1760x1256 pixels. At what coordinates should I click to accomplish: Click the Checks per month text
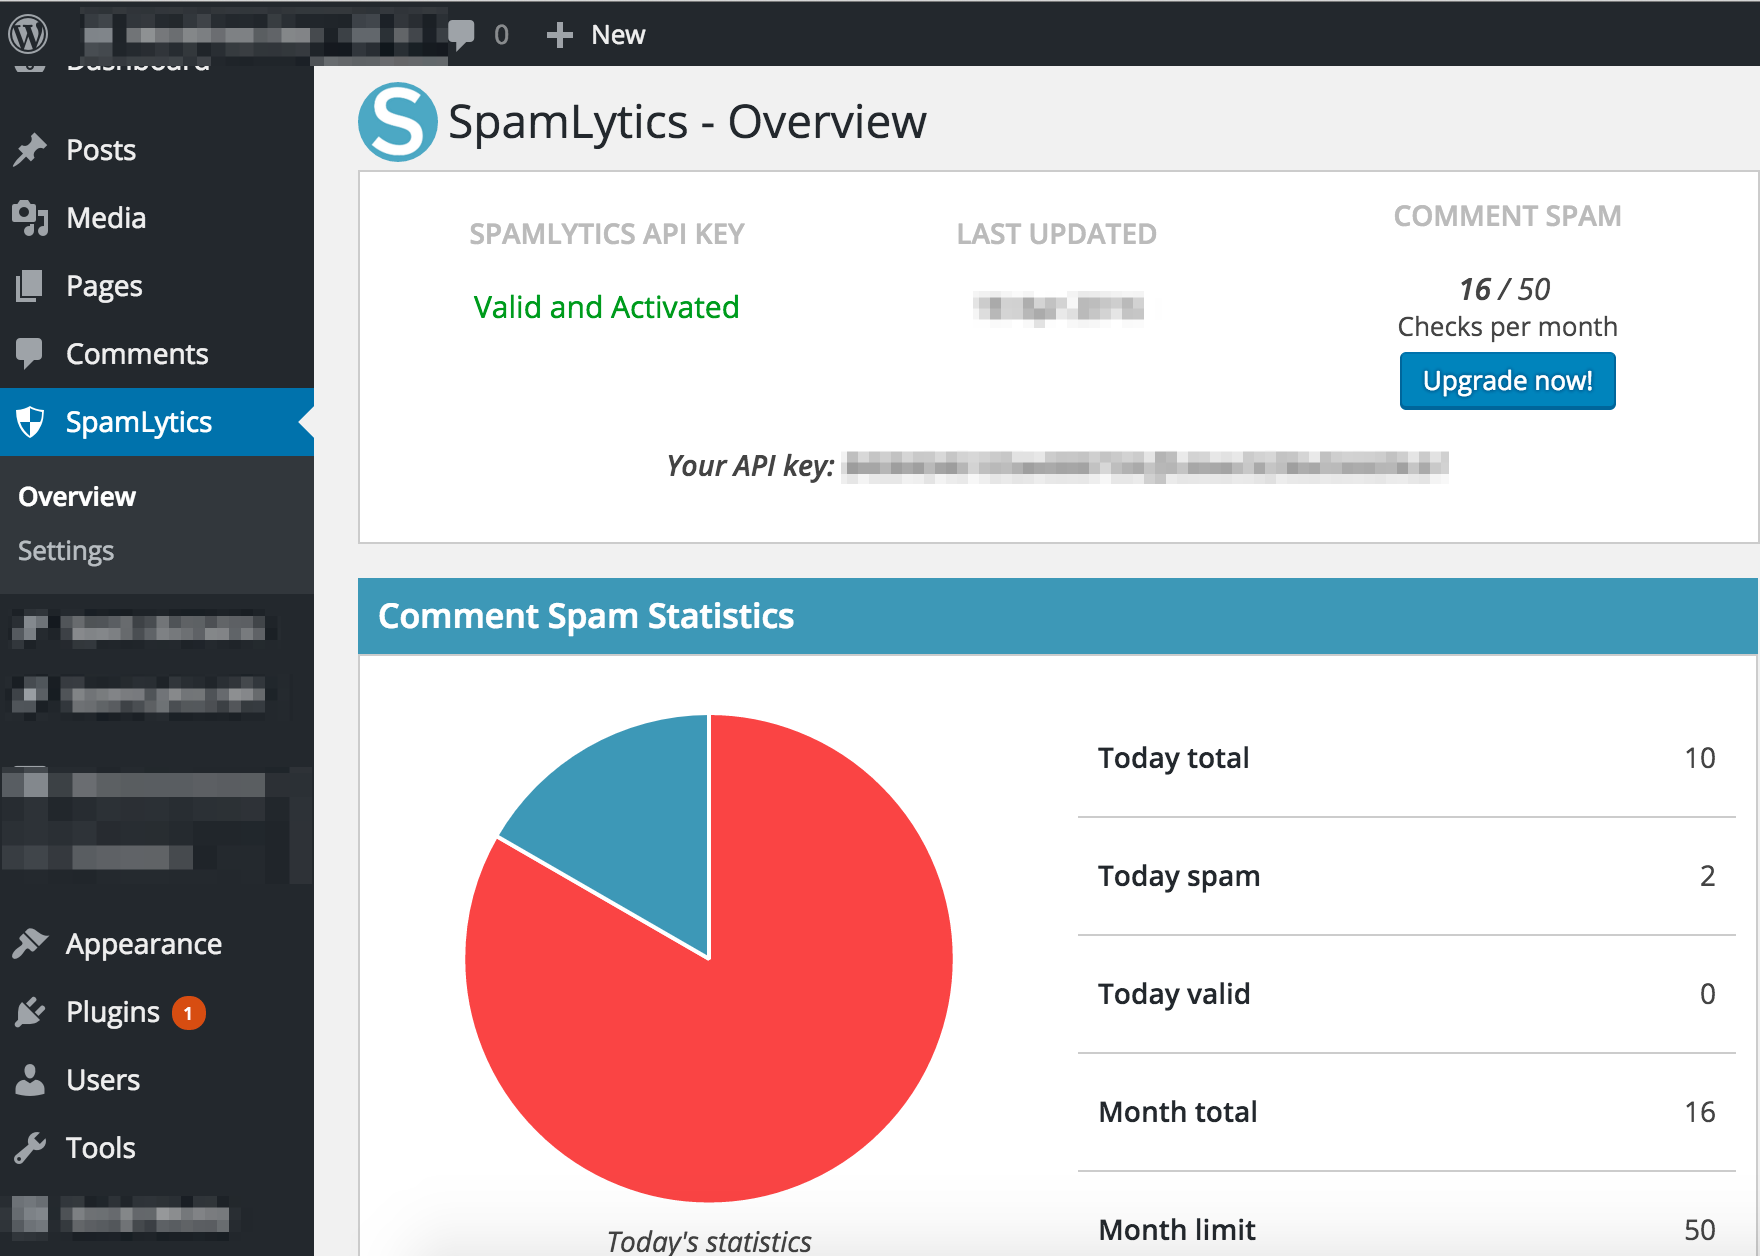1507,327
